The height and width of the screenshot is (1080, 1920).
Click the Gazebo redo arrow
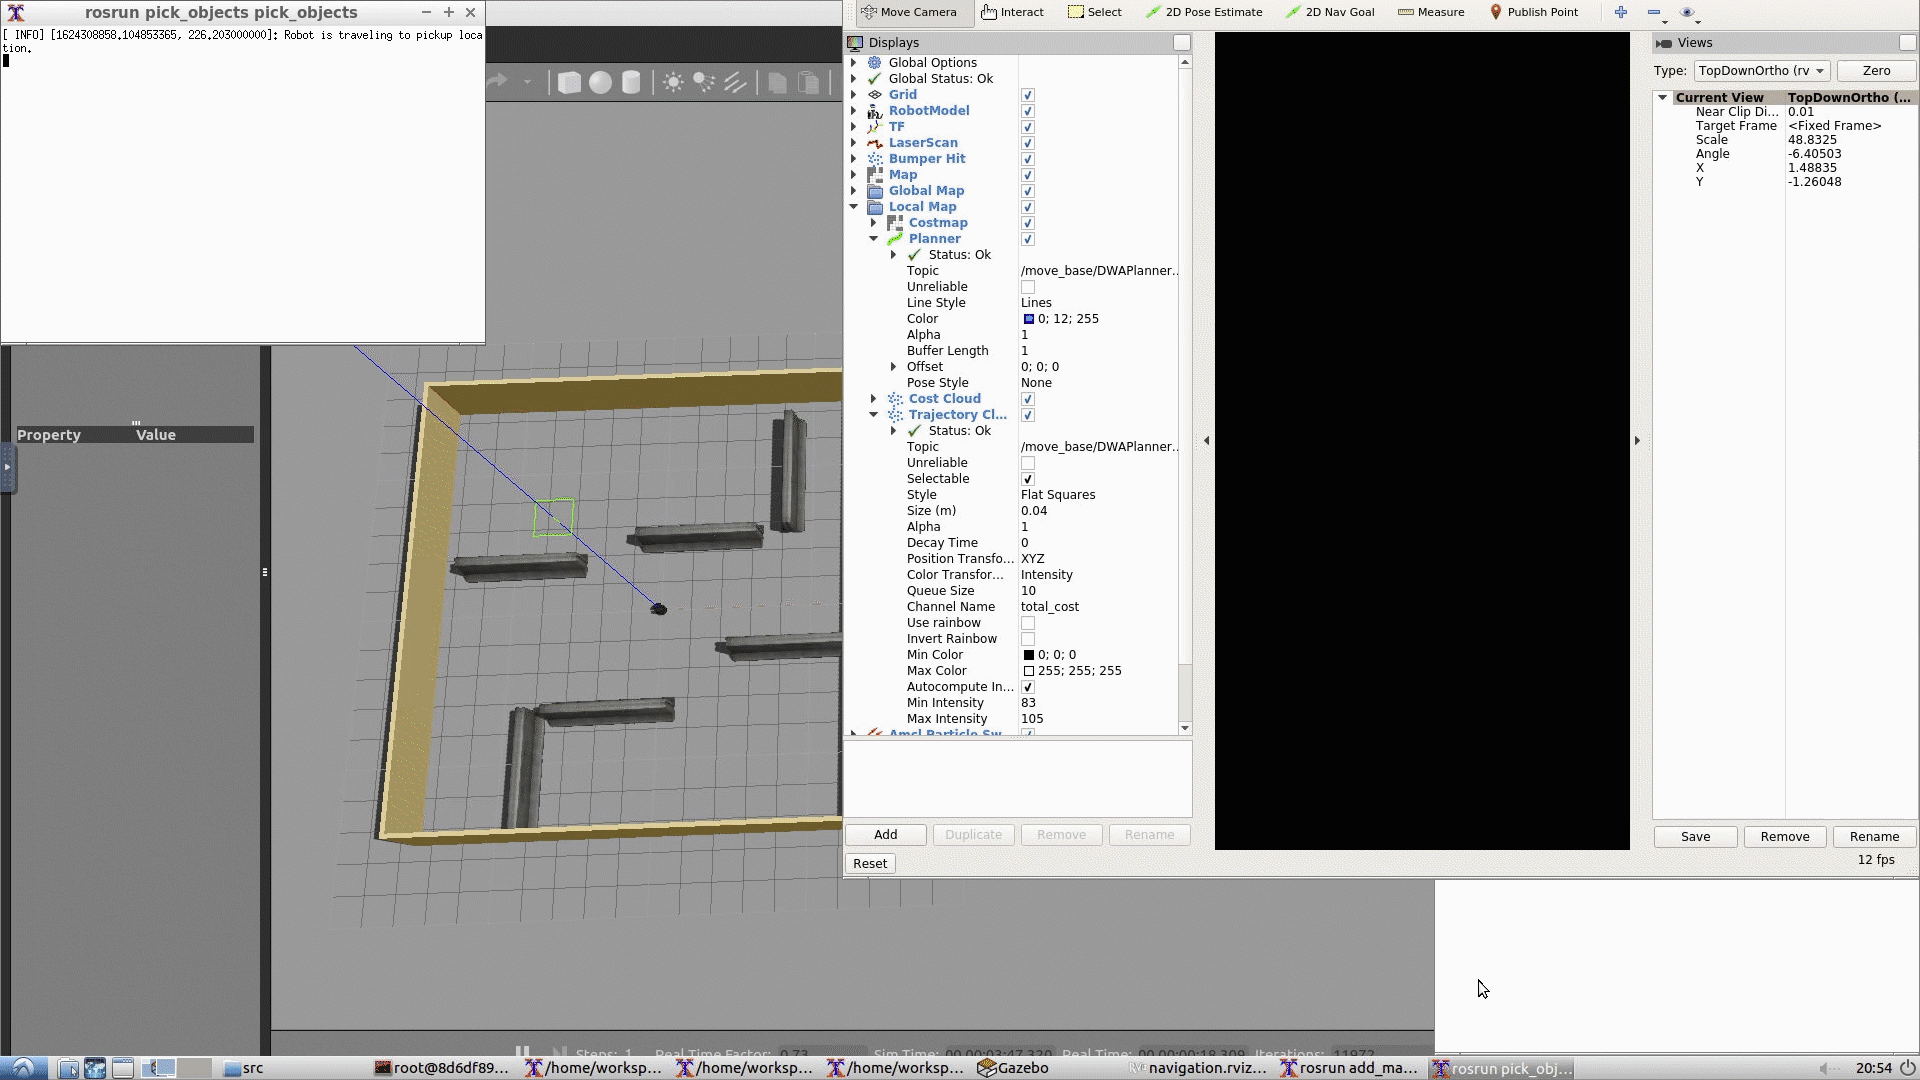(x=498, y=82)
